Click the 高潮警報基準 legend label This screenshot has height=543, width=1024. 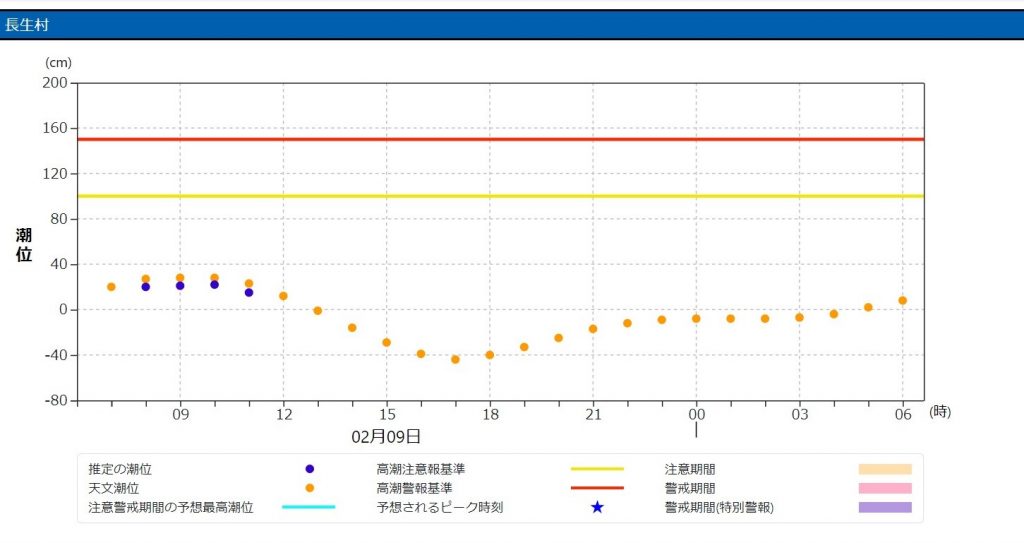[414, 488]
